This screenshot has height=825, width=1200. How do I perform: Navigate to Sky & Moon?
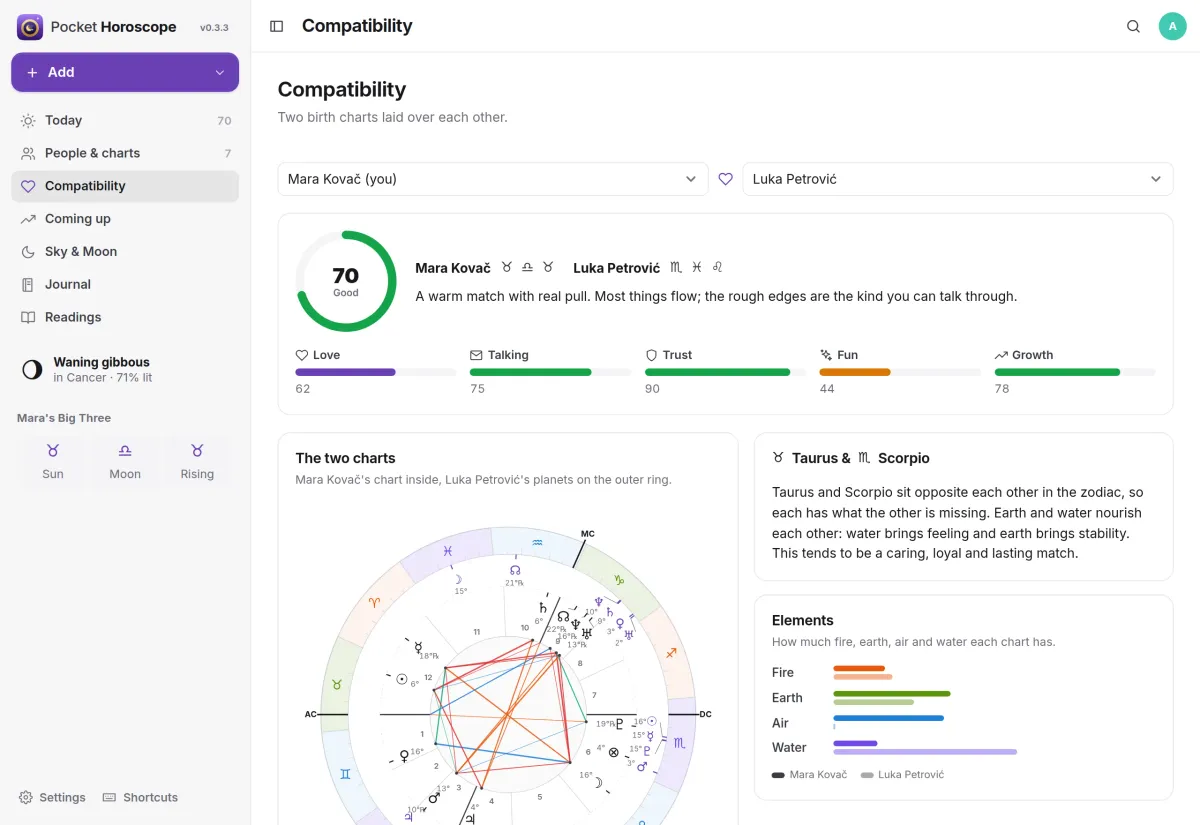pos(125,252)
